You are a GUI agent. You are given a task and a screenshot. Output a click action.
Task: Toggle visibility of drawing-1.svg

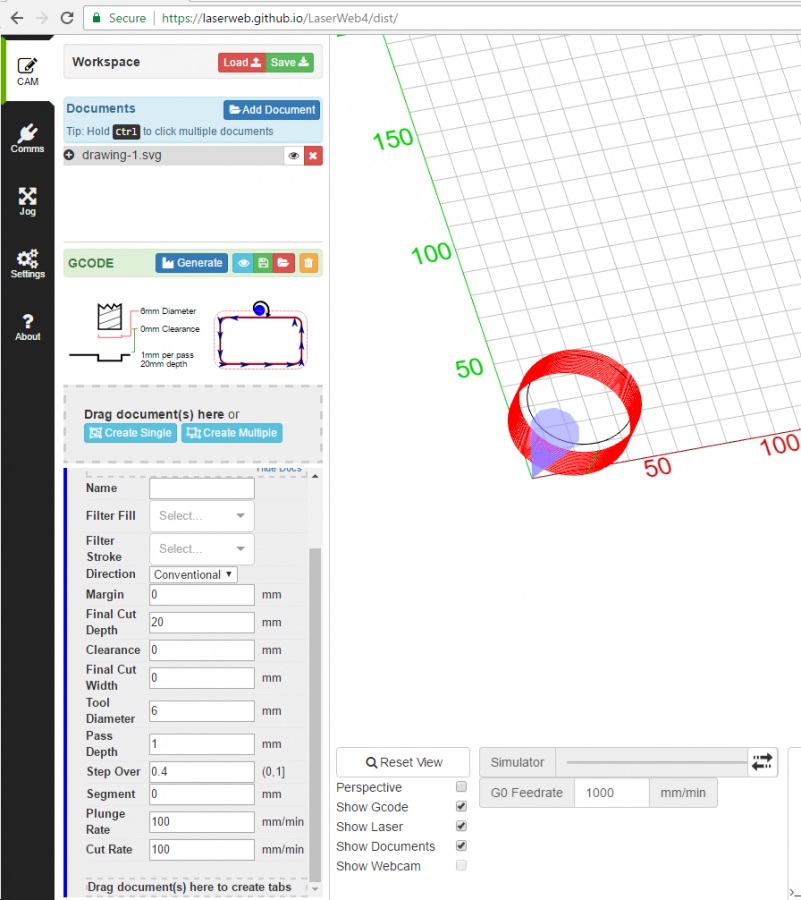[x=294, y=156]
